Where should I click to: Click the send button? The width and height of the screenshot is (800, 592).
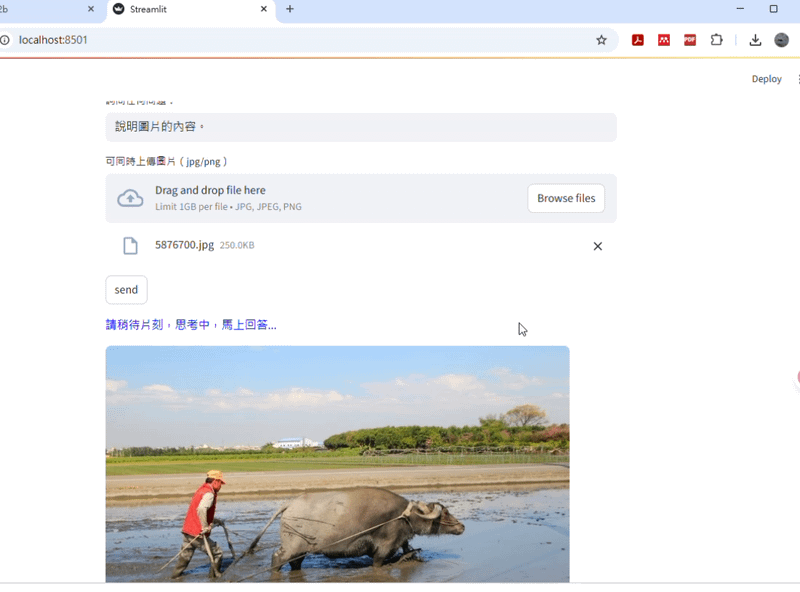point(126,290)
